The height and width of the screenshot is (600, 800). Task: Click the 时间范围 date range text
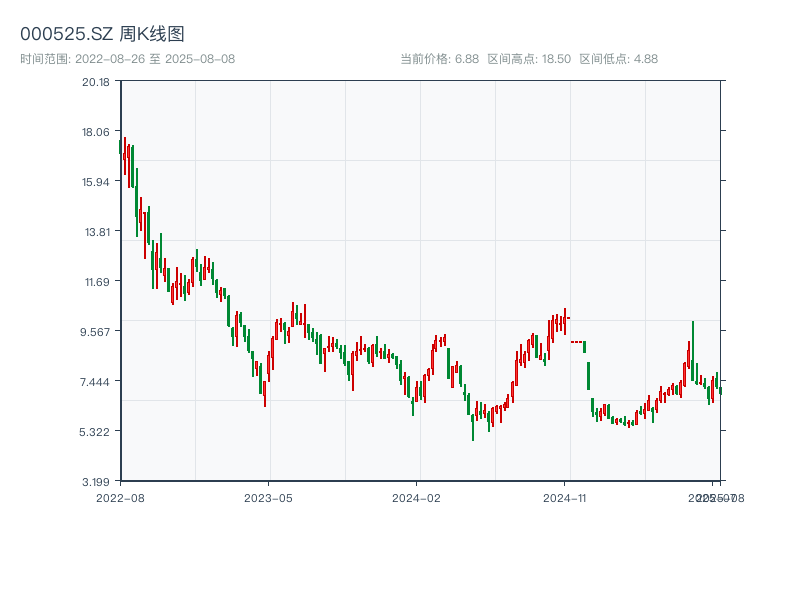pyautogui.click(x=127, y=59)
